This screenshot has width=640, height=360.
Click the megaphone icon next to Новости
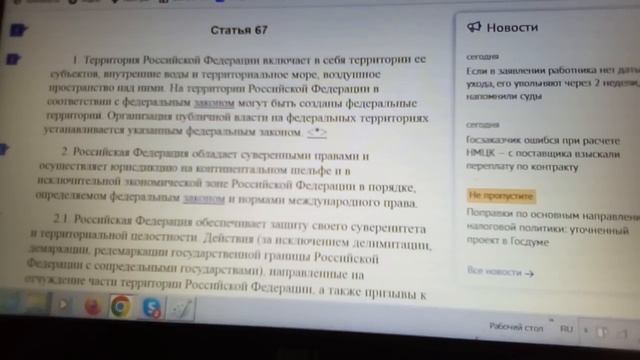474,27
